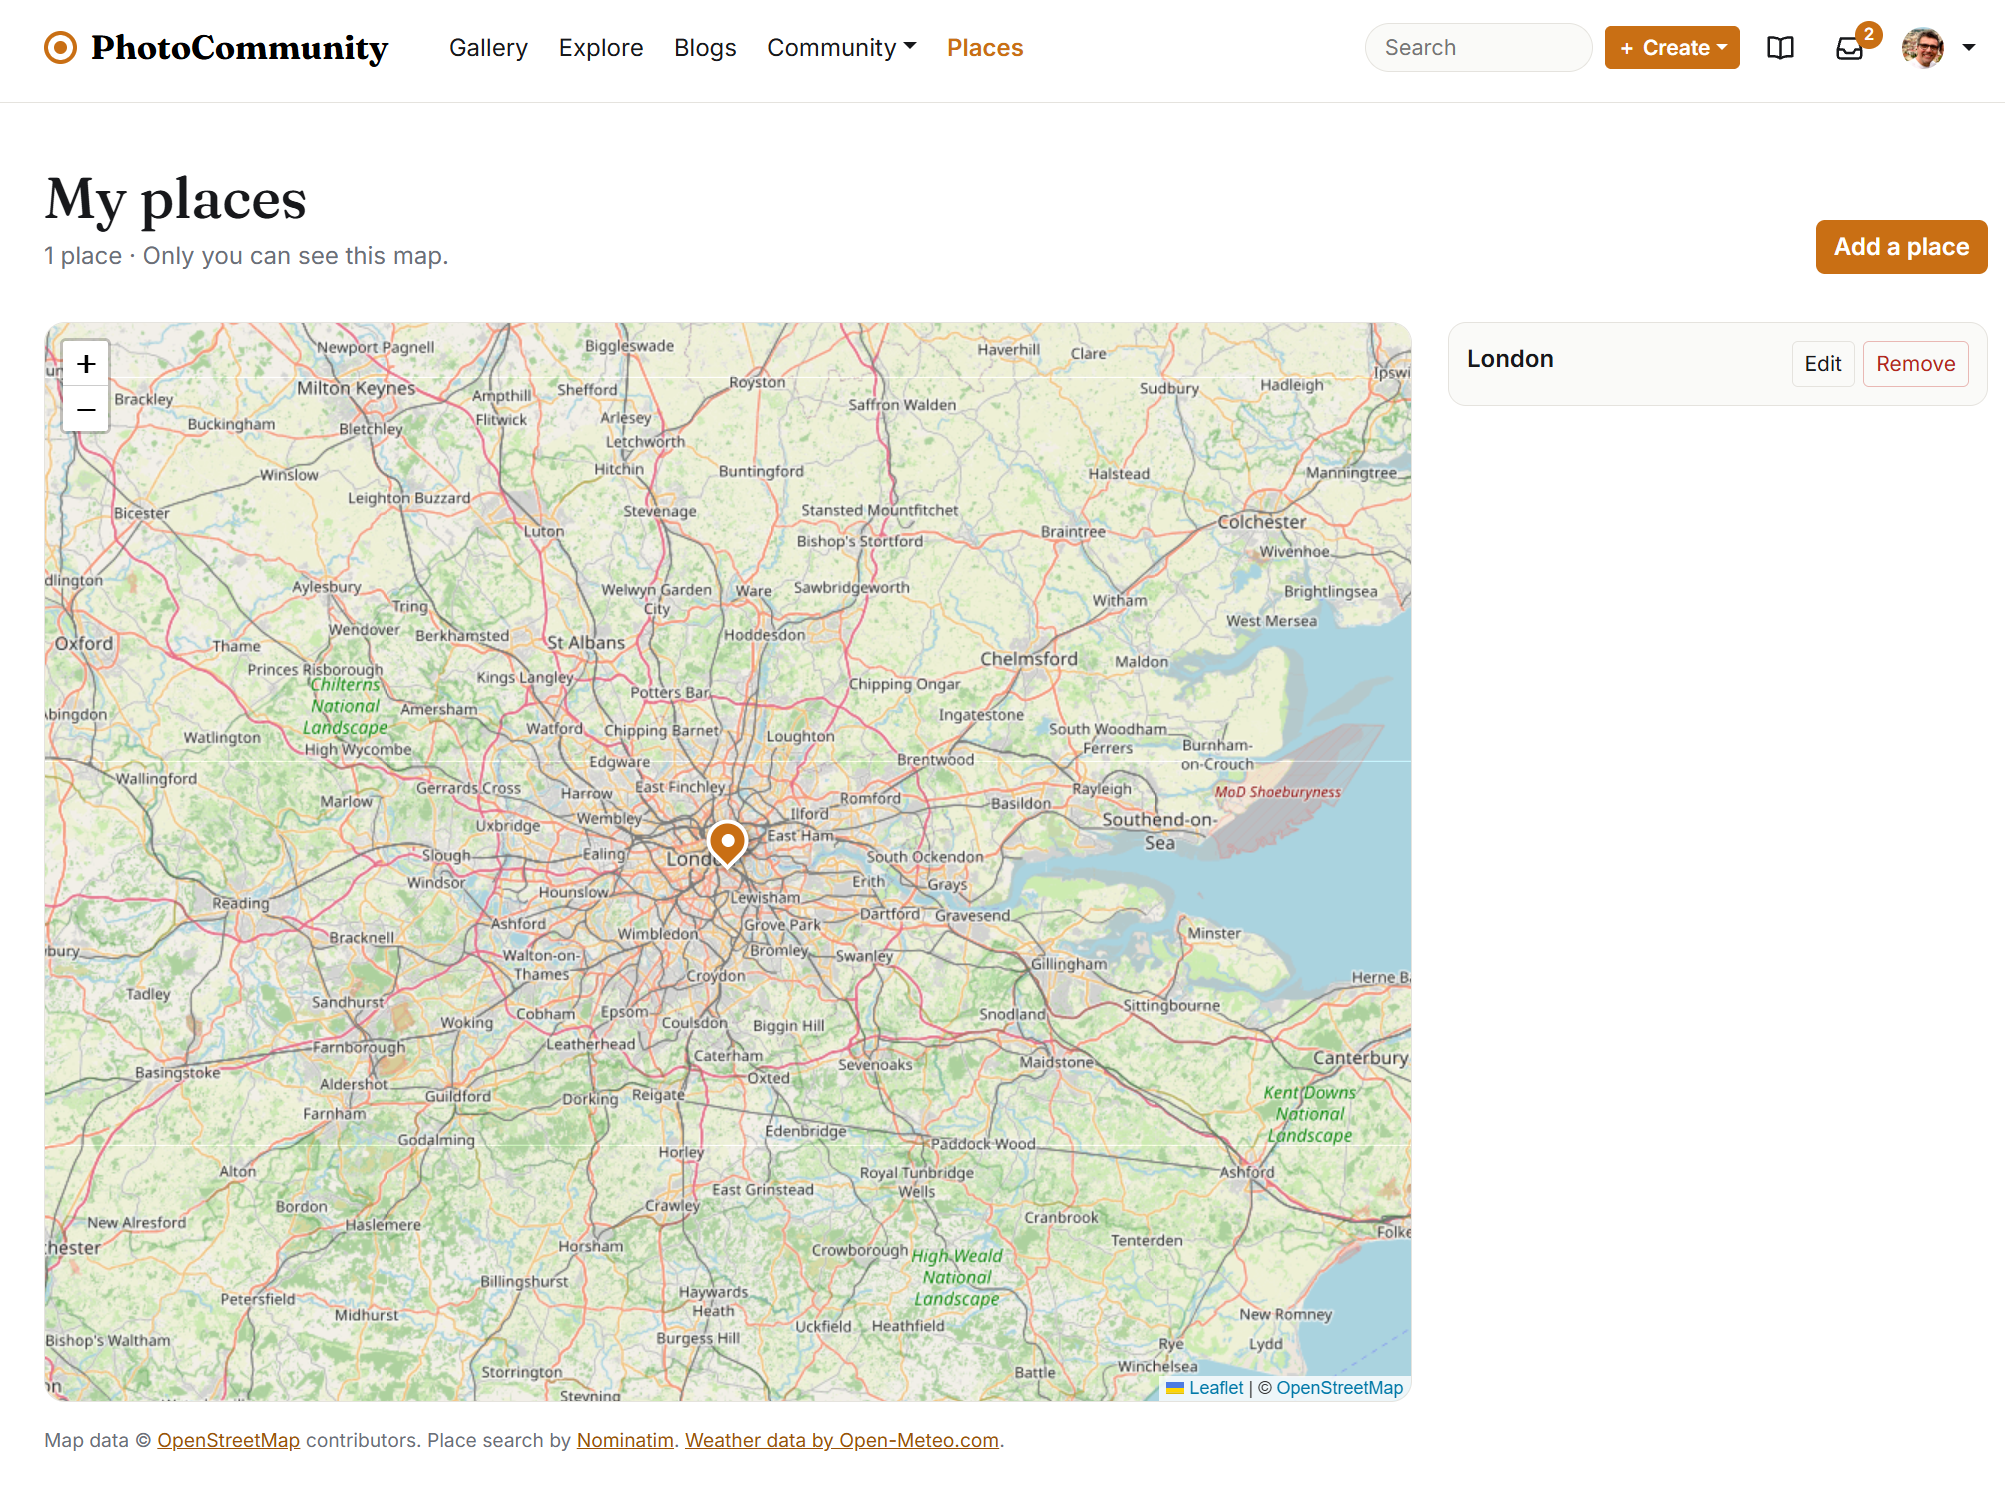Click the My places heading
Image resolution: width=2005 pixels, height=1512 pixels.
176,198
